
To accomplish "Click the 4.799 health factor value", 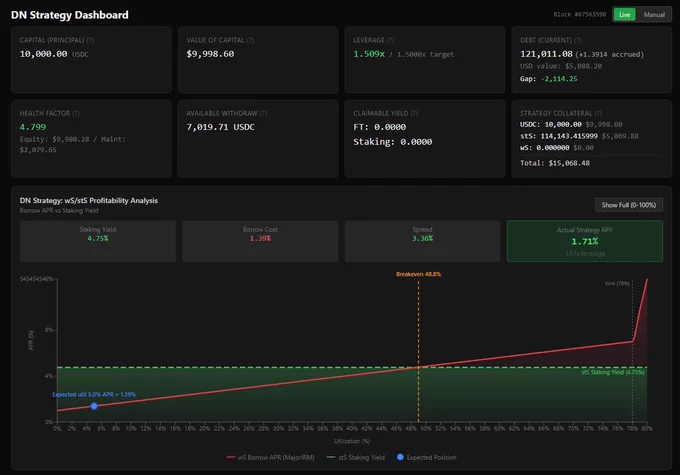I will pos(33,127).
